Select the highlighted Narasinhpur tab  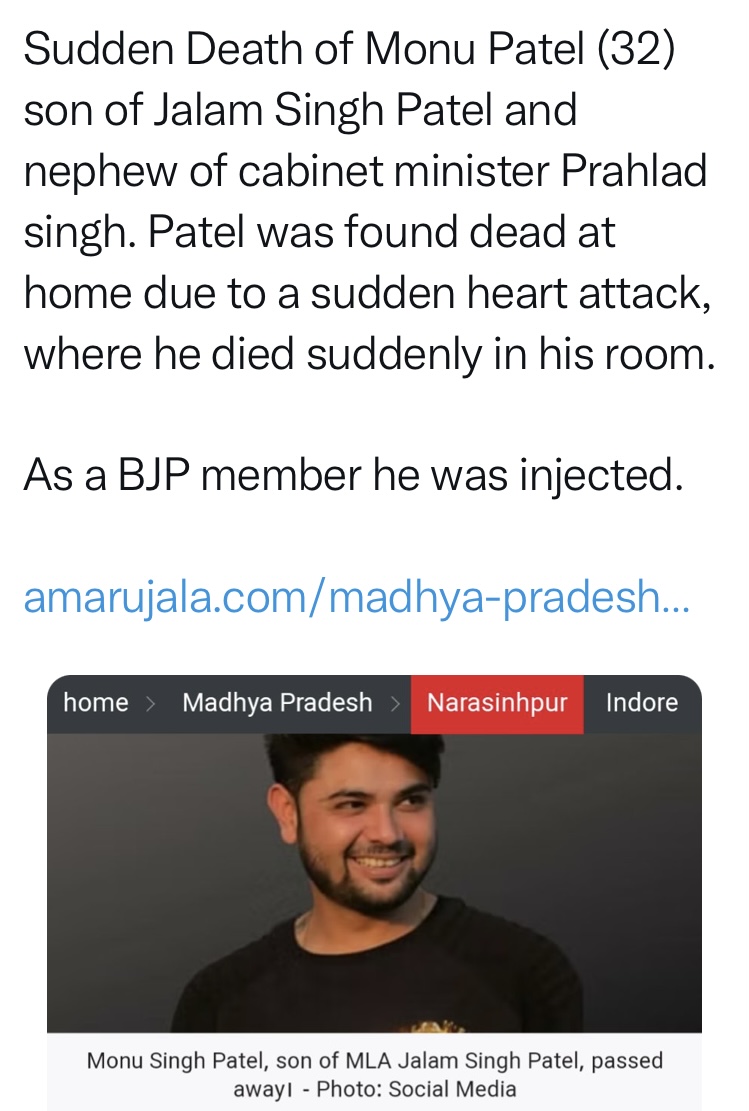(x=497, y=703)
